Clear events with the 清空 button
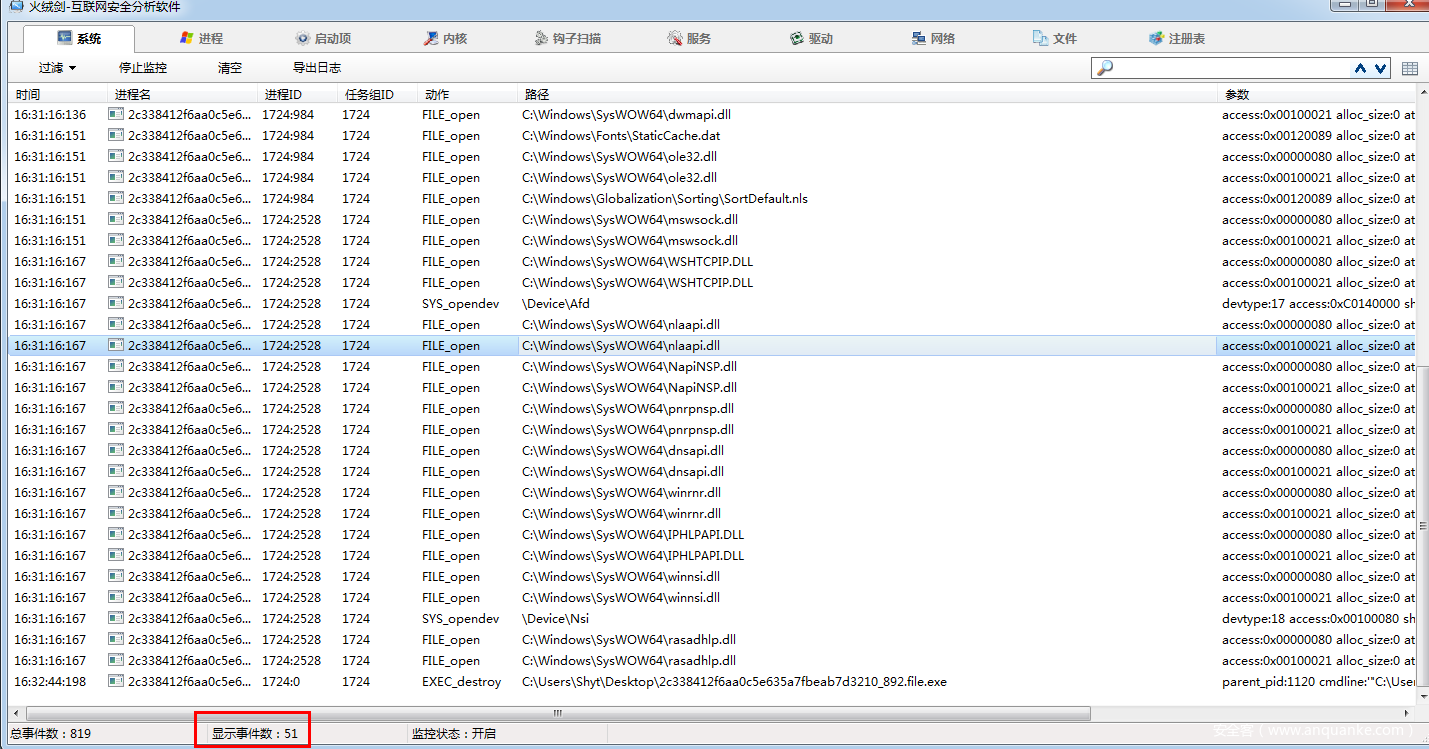This screenshot has height=749, width=1429. point(230,68)
